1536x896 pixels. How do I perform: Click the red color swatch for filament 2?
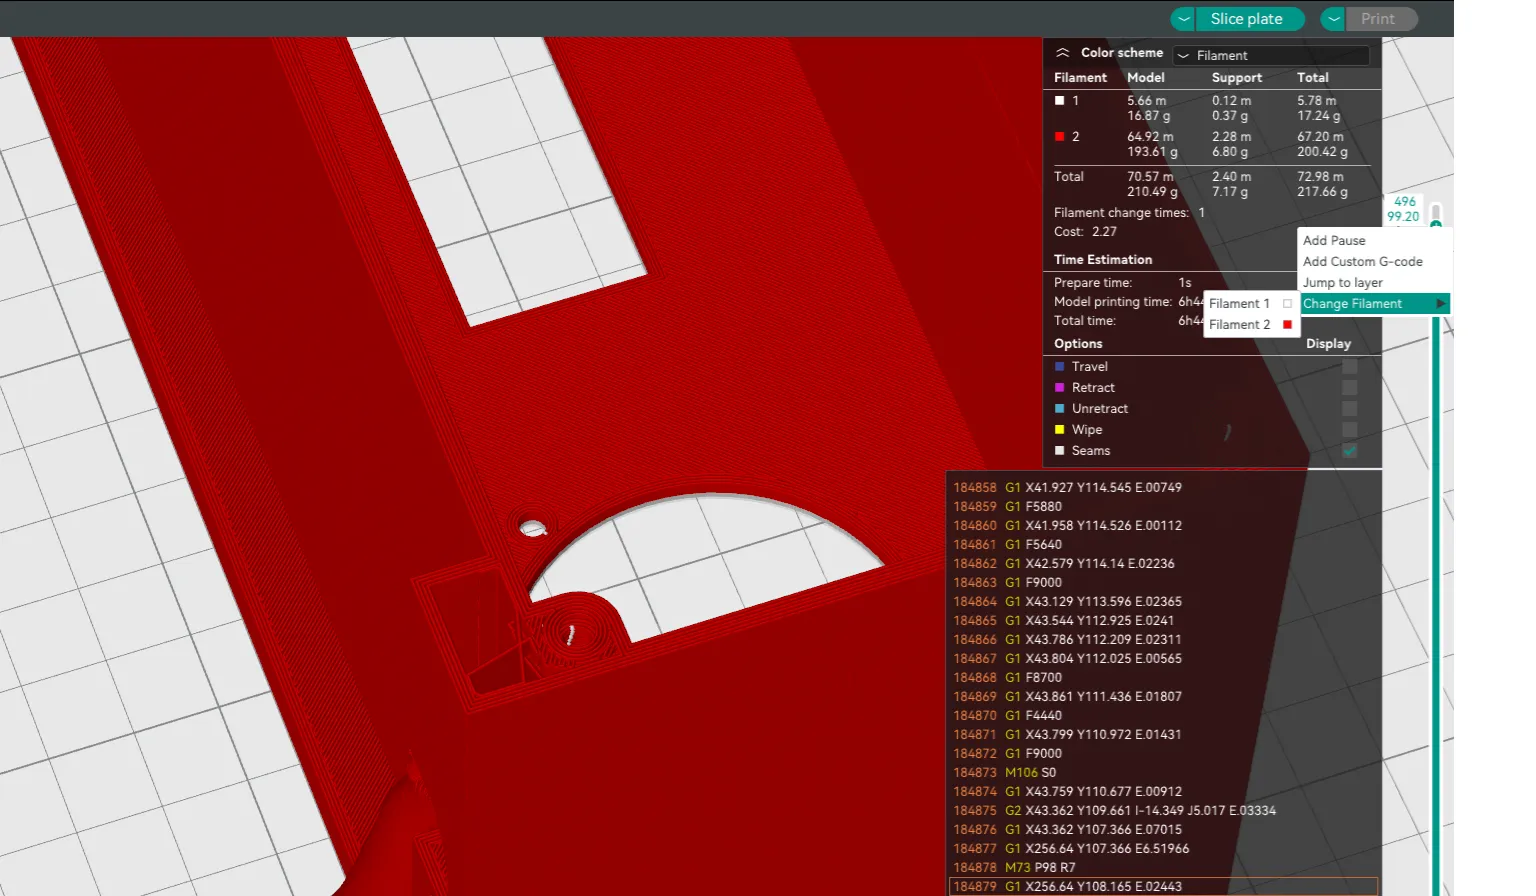pos(1060,137)
